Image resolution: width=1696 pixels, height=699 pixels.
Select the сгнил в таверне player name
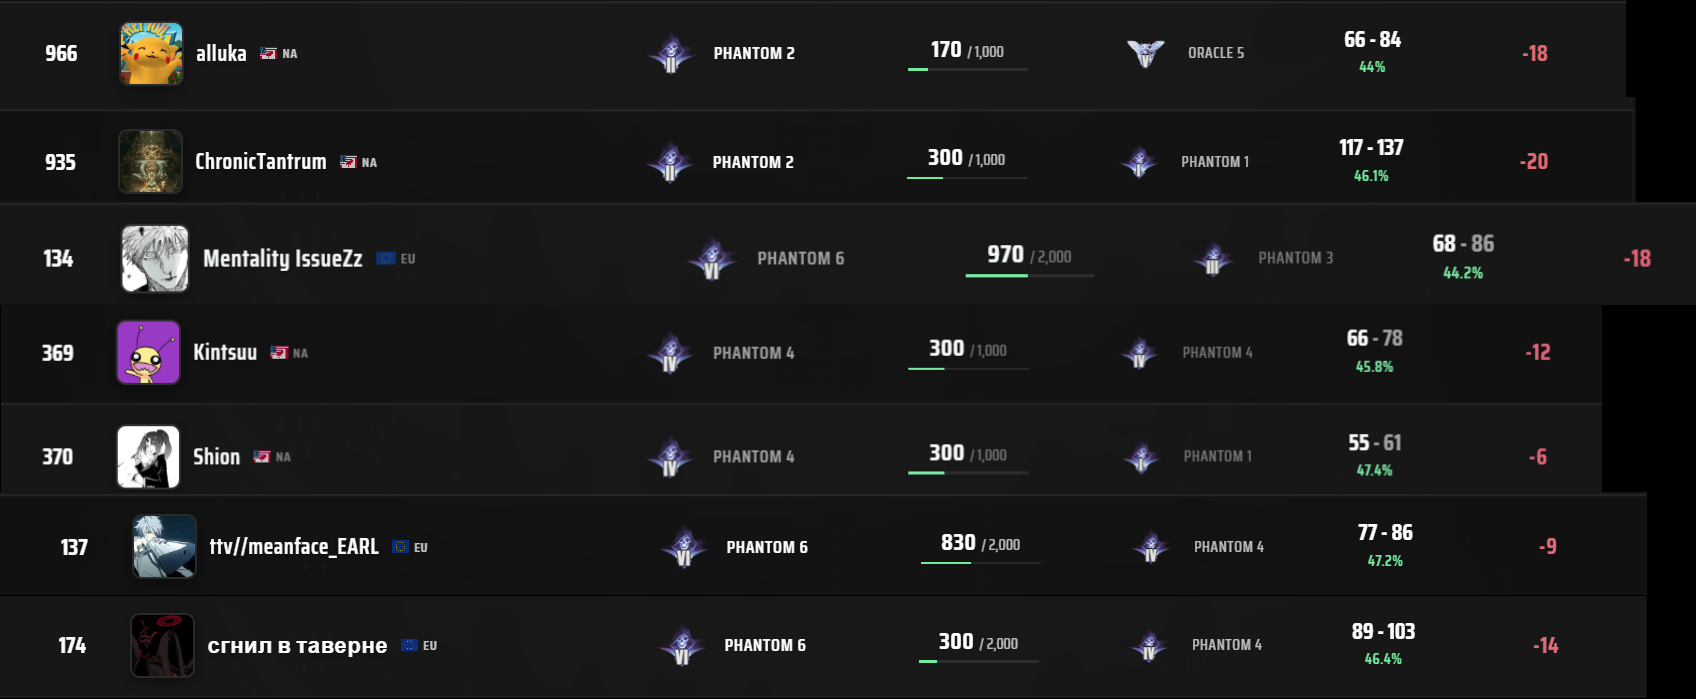(x=297, y=646)
